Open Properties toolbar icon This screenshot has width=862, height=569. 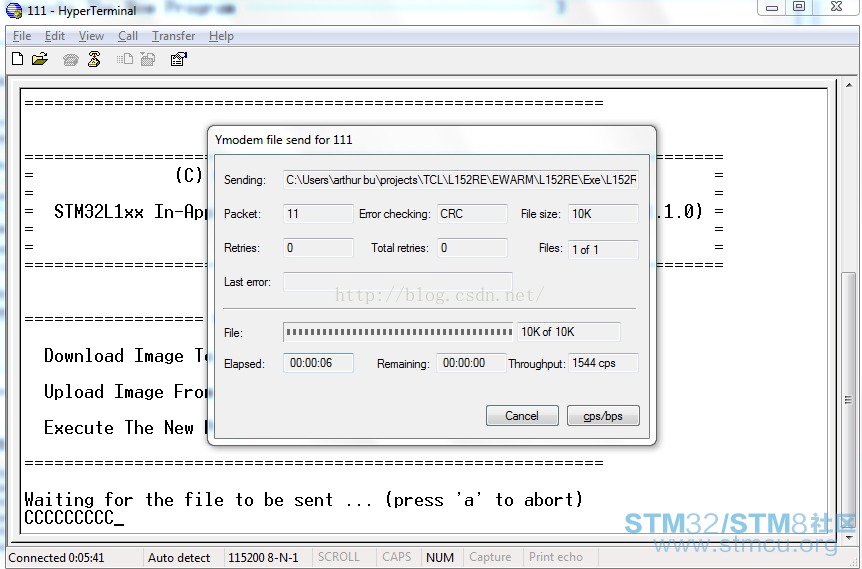179,59
